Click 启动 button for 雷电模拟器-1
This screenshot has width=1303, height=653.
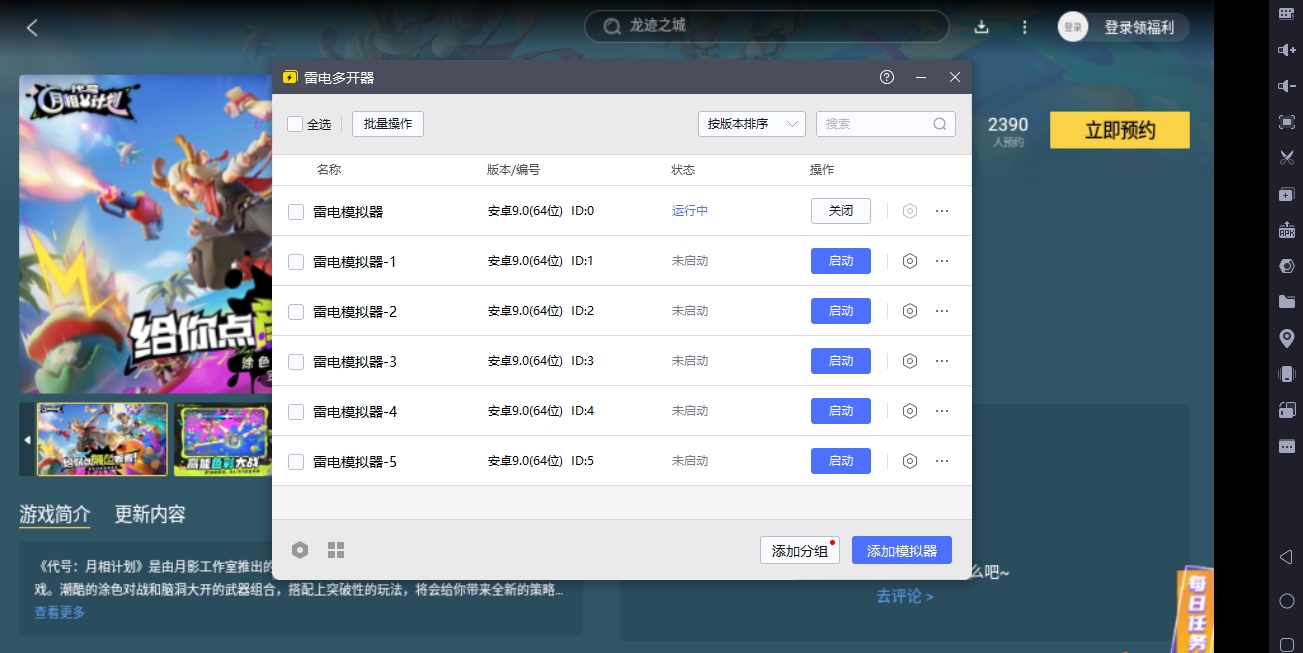pos(841,261)
